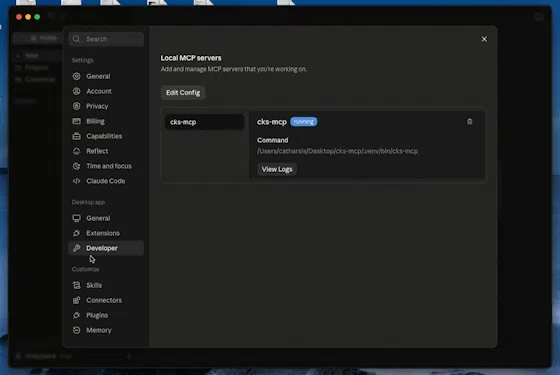Open Reflect settings
This screenshot has width=560, height=375.
pos(106,151)
